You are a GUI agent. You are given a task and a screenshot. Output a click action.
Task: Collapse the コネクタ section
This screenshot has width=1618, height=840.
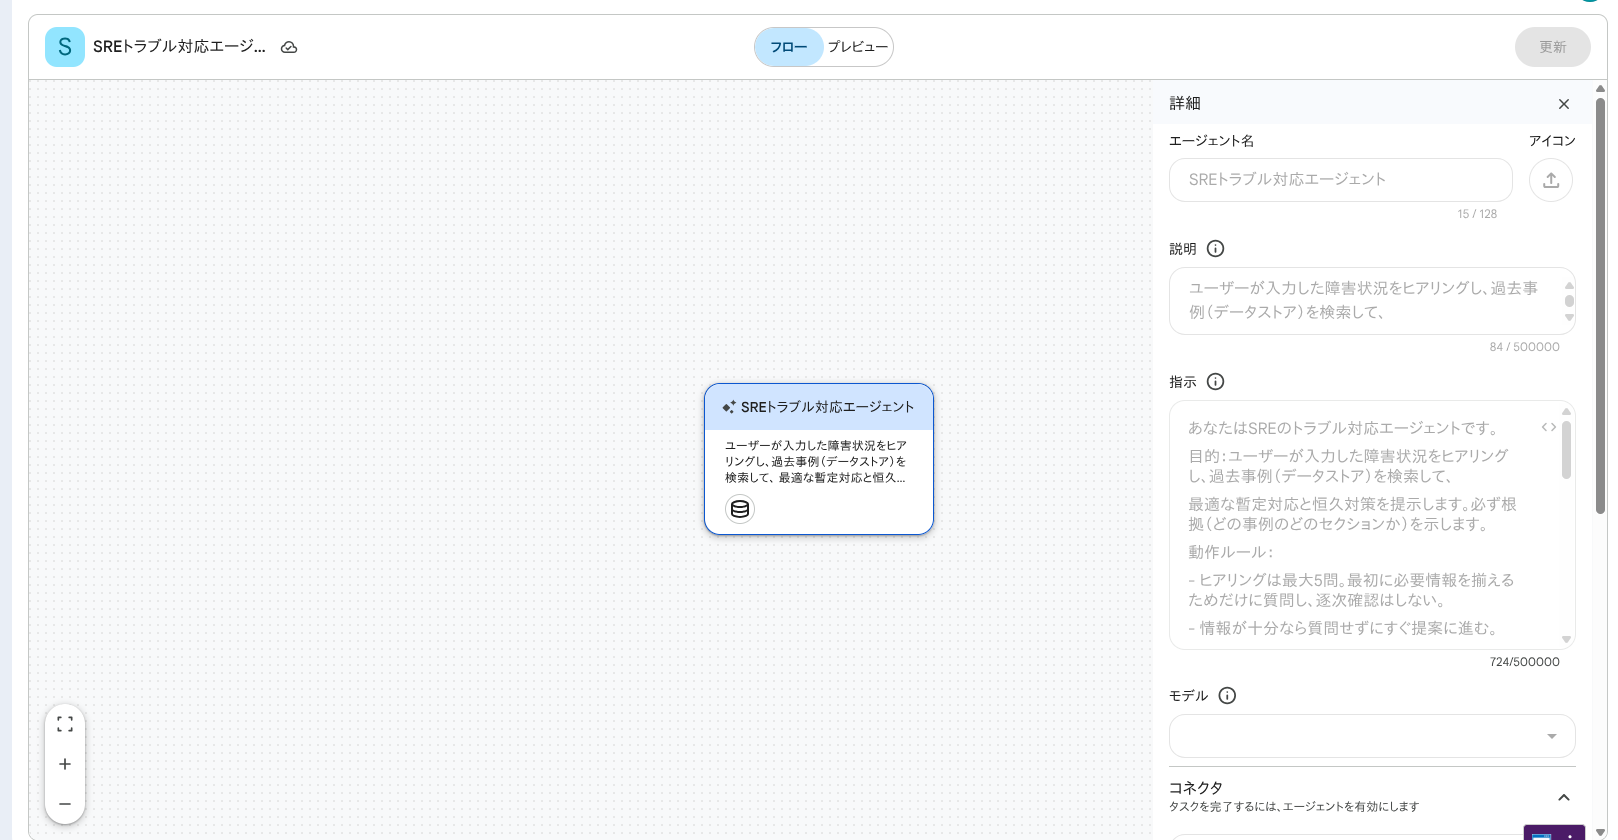tap(1564, 797)
